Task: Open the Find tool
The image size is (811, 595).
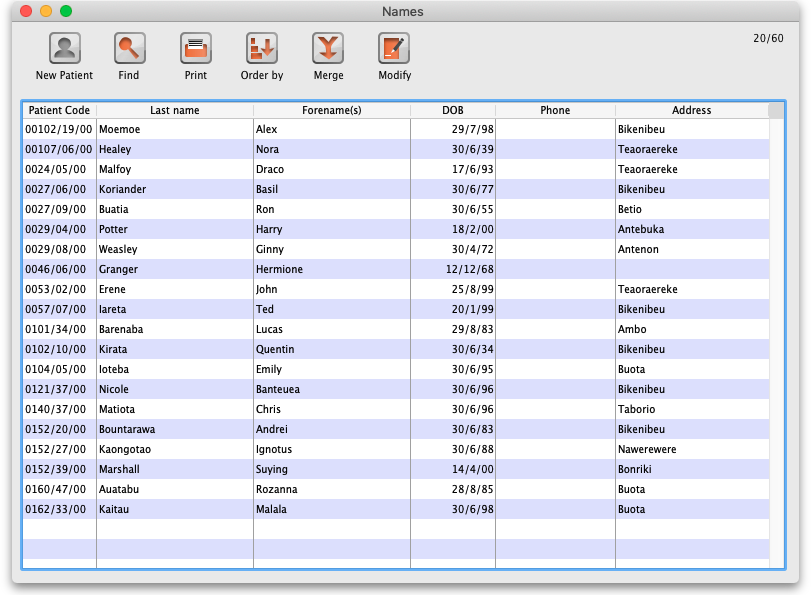Action: coord(129,48)
